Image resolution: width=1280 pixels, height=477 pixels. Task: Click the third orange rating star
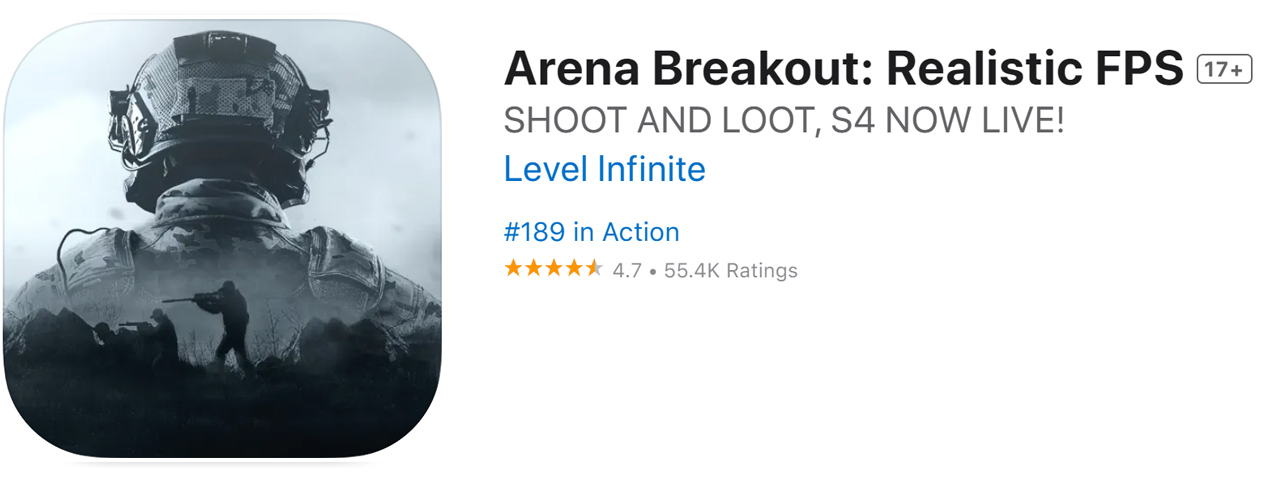click(554, 269)
